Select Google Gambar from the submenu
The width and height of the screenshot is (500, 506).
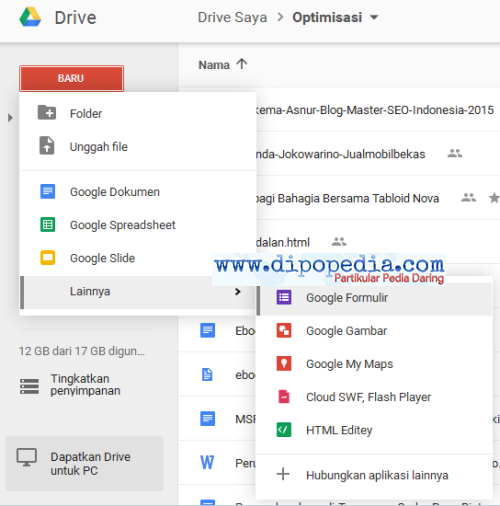coord(374,331)
